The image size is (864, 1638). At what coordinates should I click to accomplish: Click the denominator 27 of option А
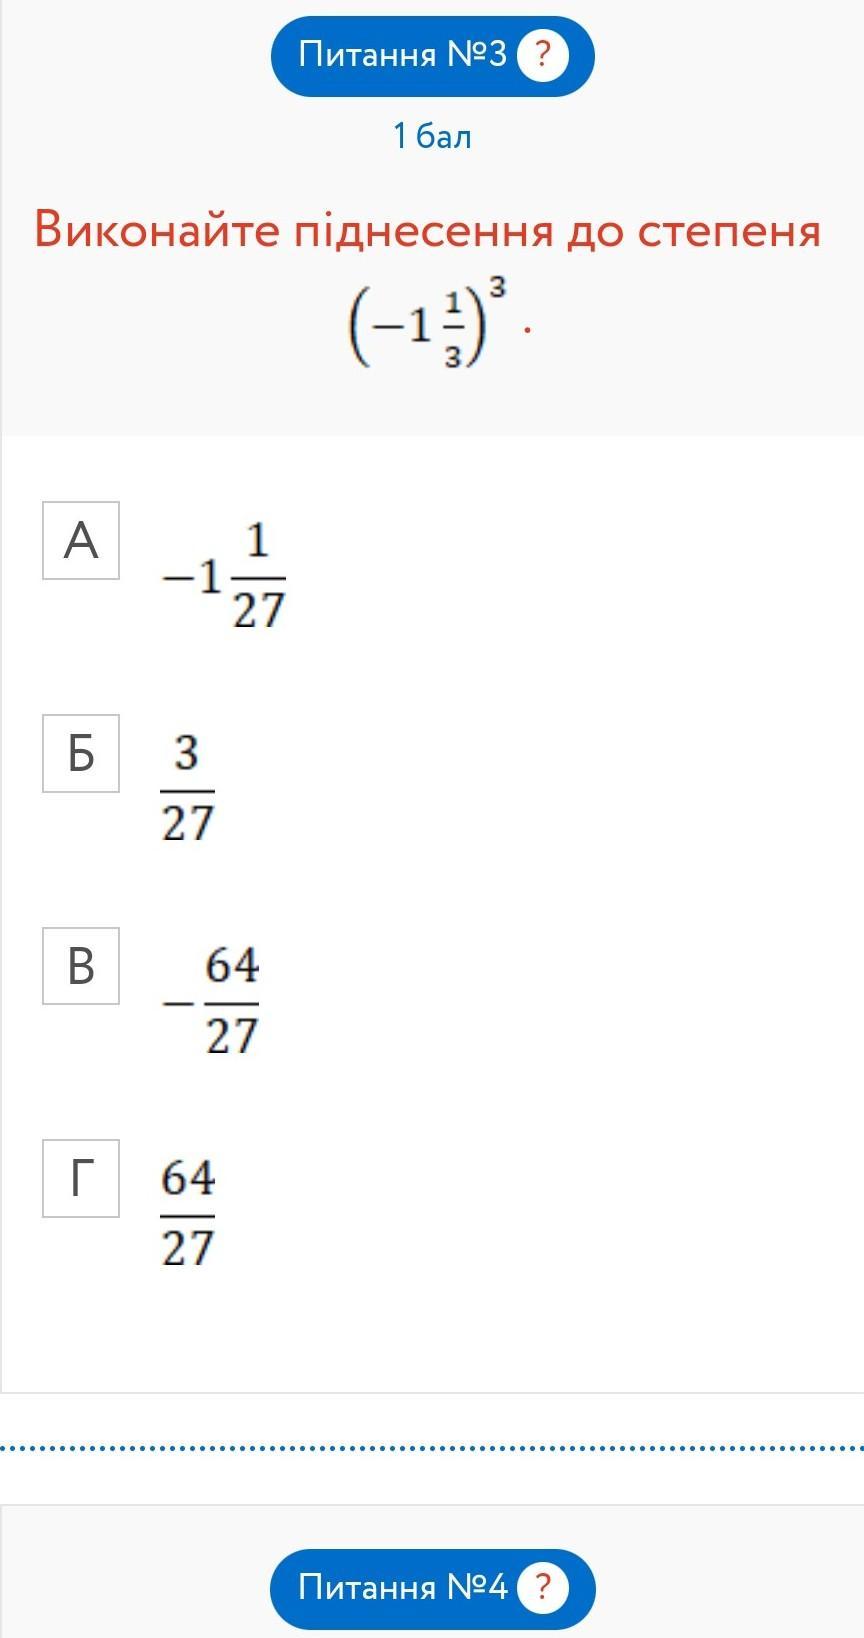(x=259, y=610)
